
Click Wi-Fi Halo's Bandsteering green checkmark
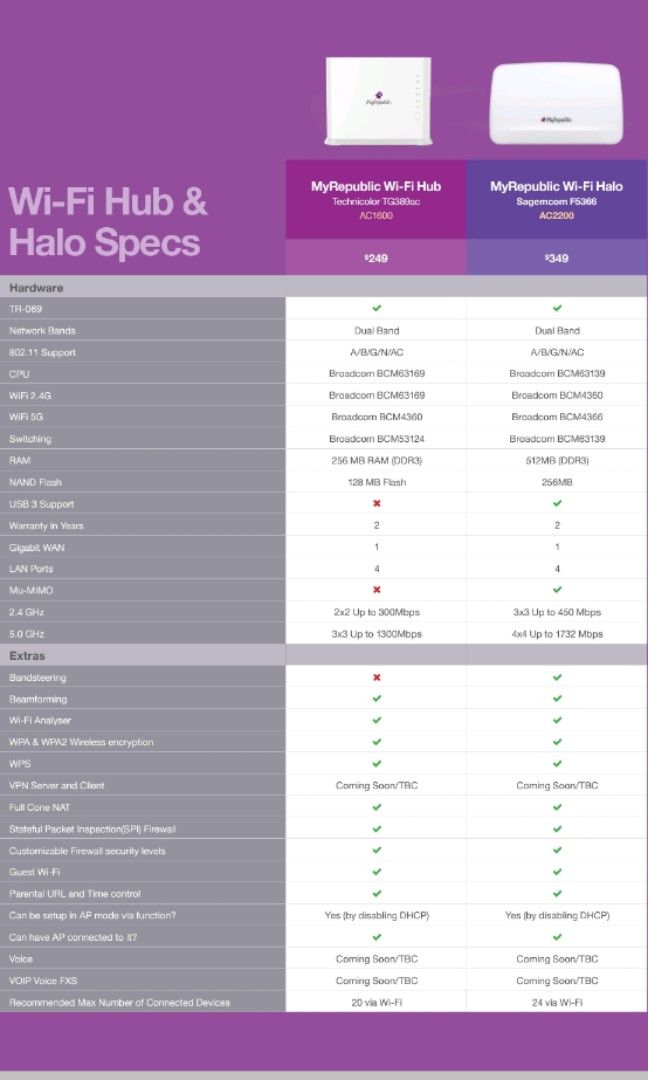pyautogui.click(x=557, y=677)
